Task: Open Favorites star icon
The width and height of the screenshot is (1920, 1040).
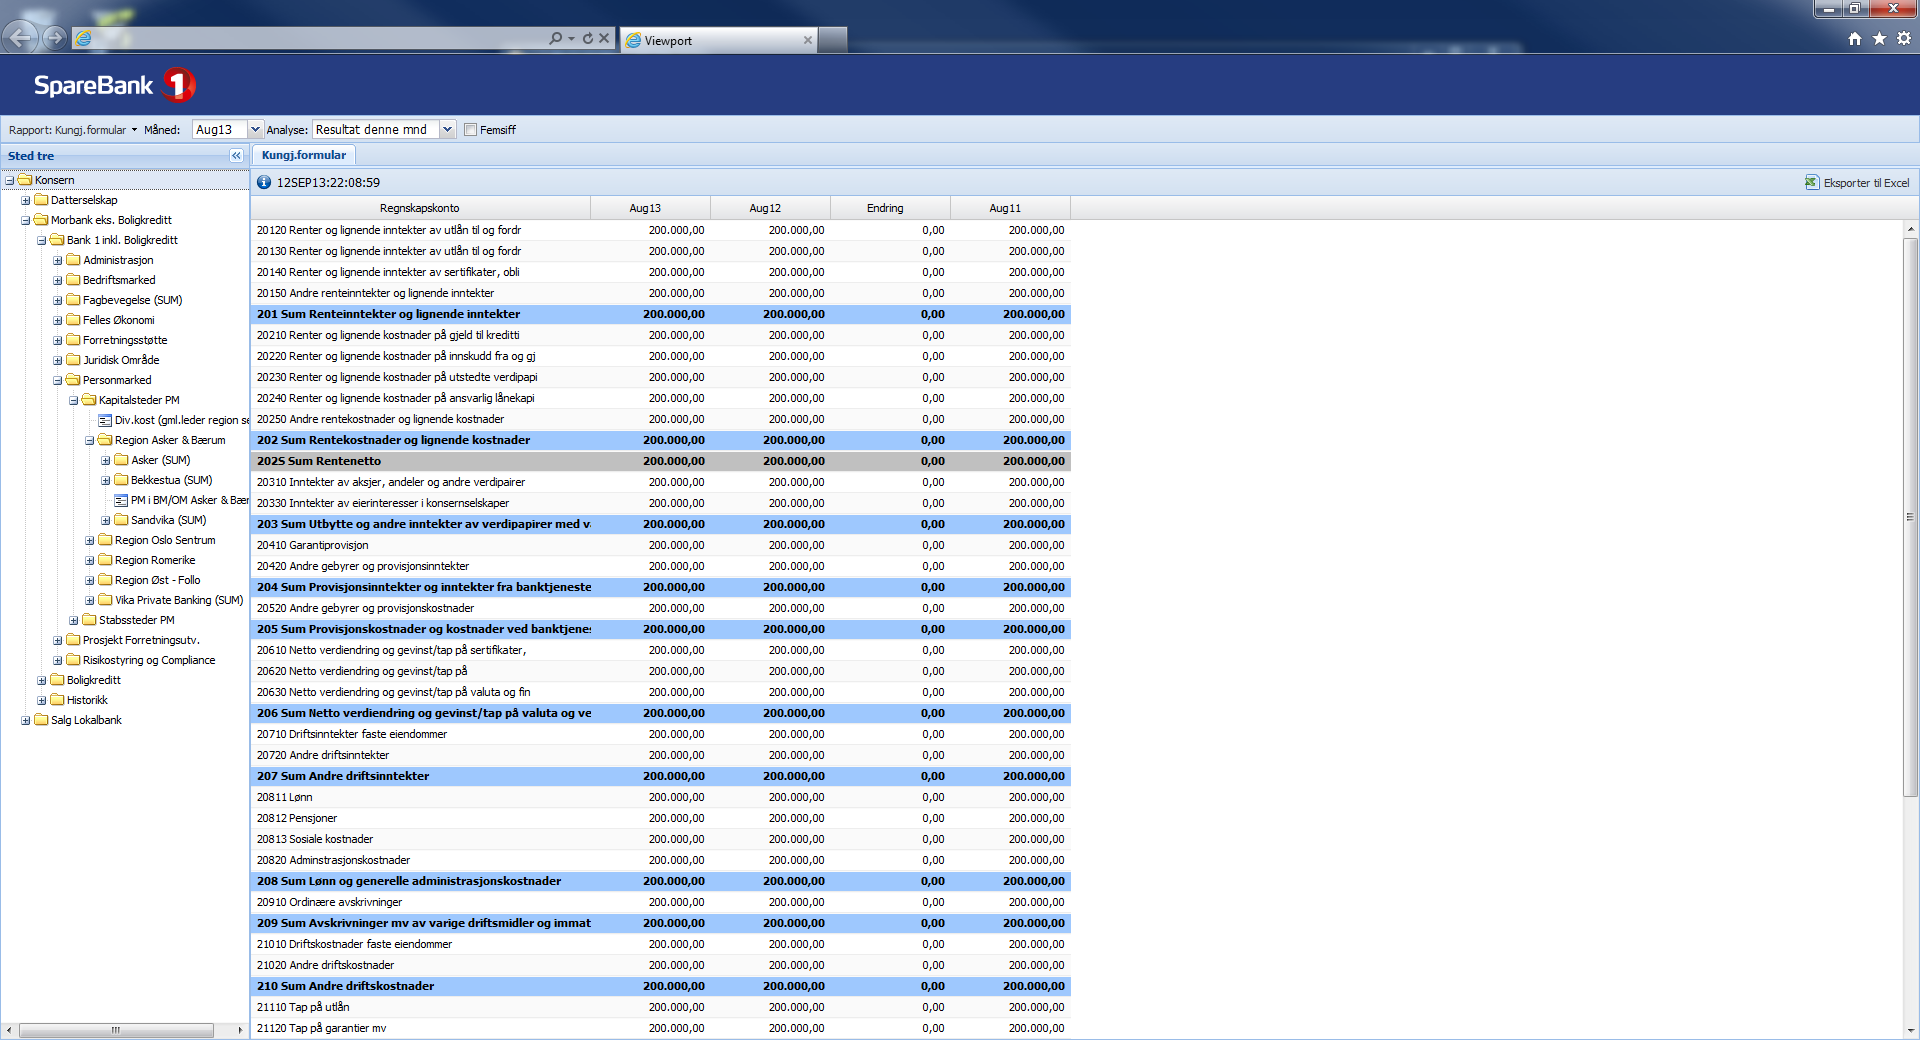Action: (1879, 38)
